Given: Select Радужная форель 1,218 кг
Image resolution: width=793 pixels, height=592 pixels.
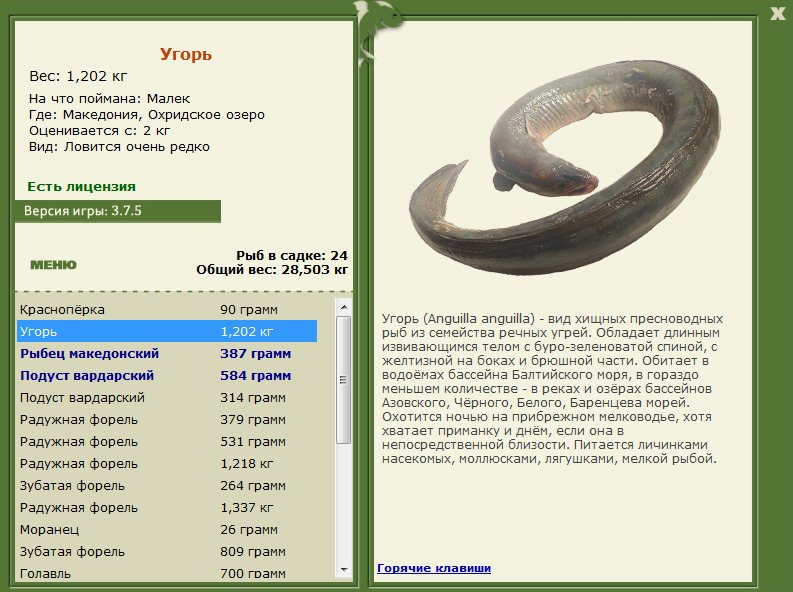Looking at the screenshot, I should (167, 464).
